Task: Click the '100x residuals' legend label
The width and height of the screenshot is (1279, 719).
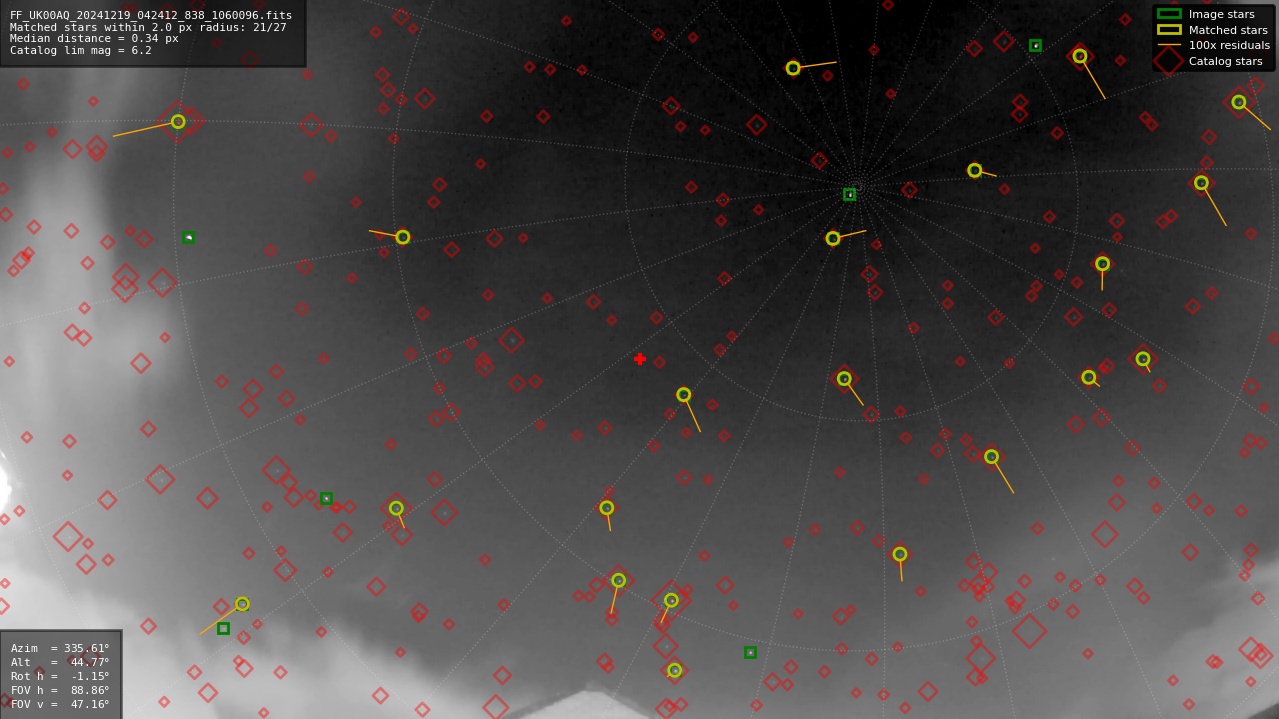Action: (x=1229, y=46)
